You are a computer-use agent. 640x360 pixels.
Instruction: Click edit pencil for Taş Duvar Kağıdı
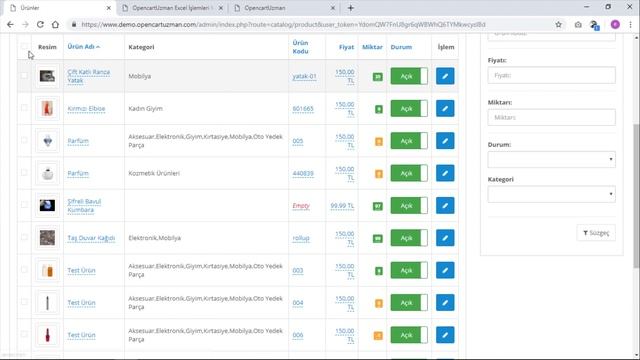click(445, 238)
